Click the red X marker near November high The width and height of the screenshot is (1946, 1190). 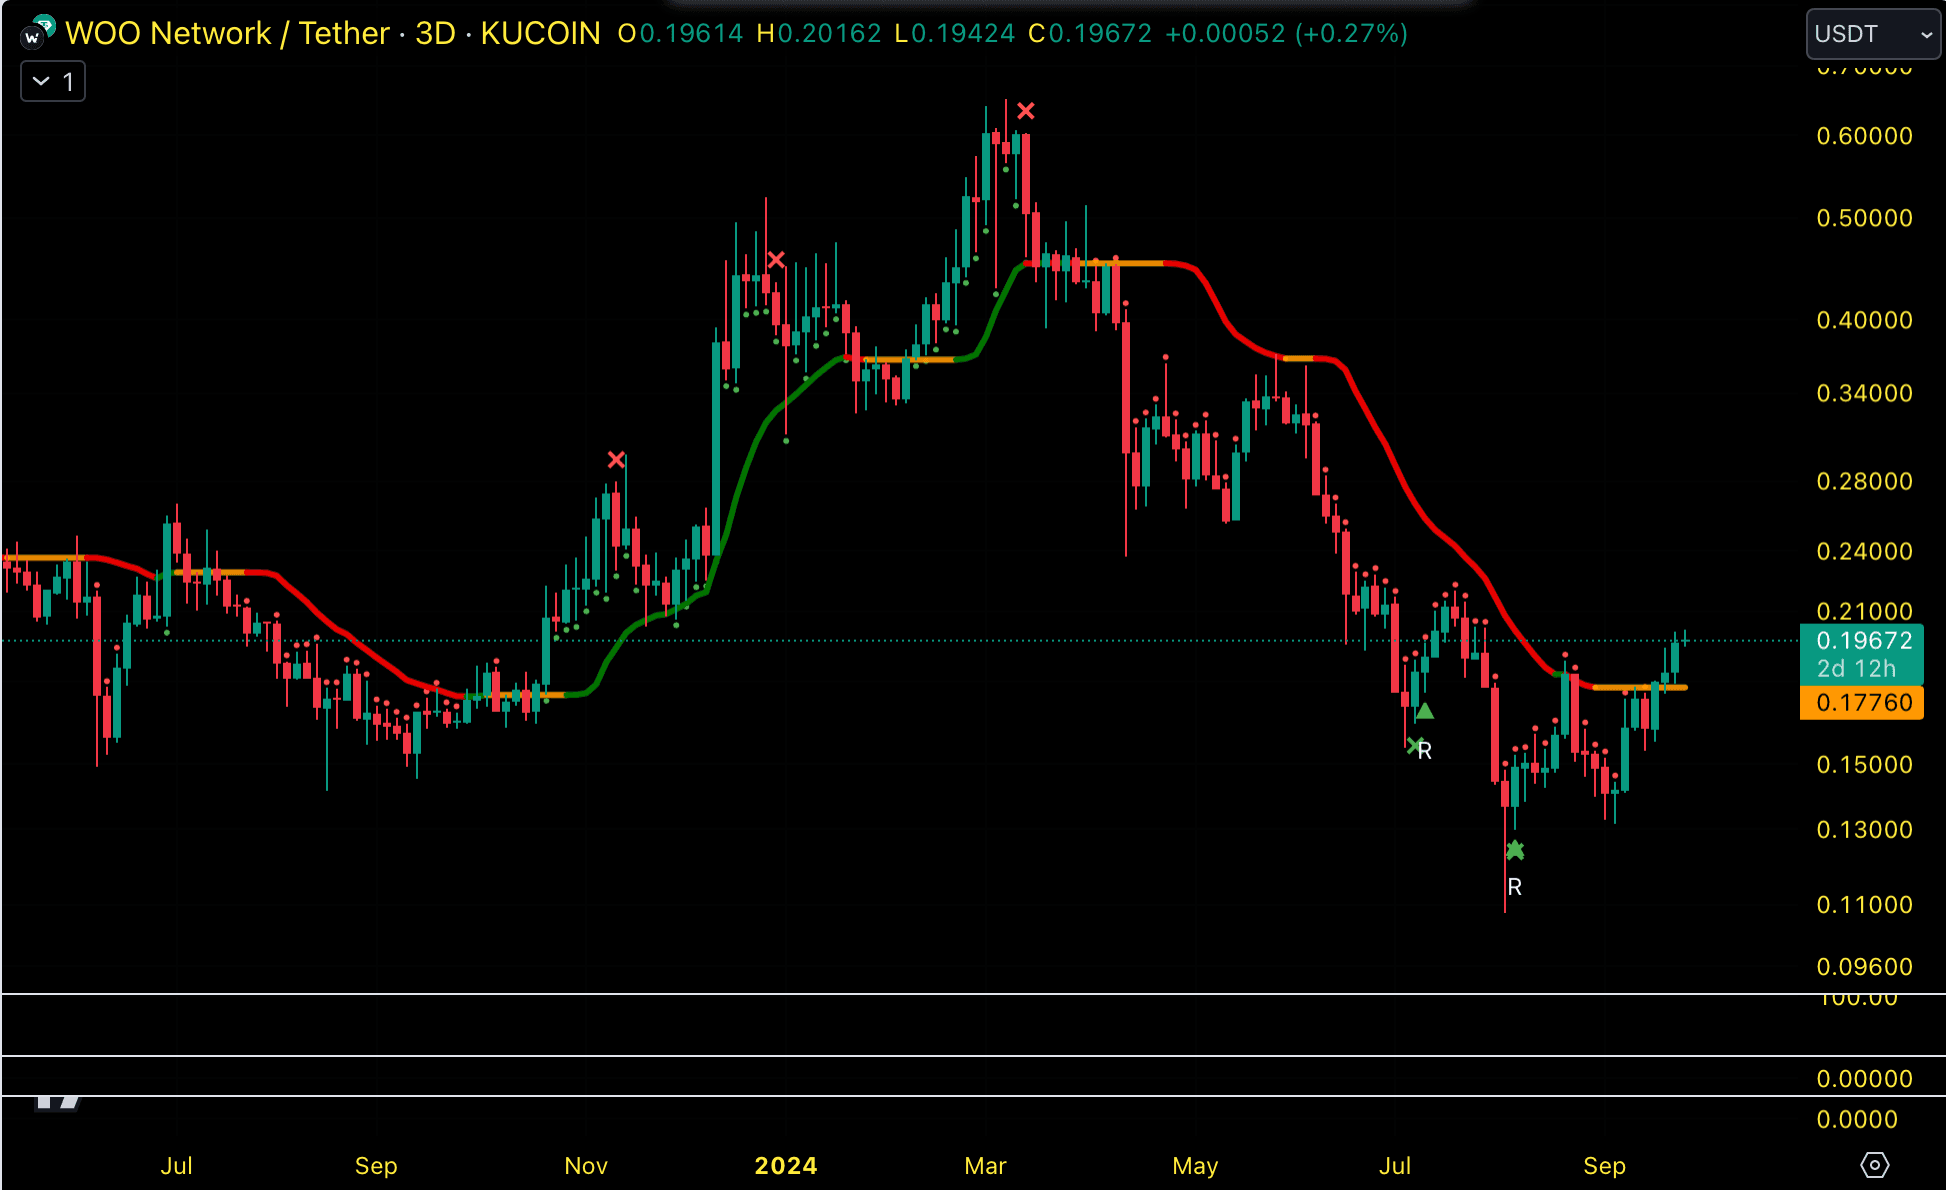[x=616, y=460]
